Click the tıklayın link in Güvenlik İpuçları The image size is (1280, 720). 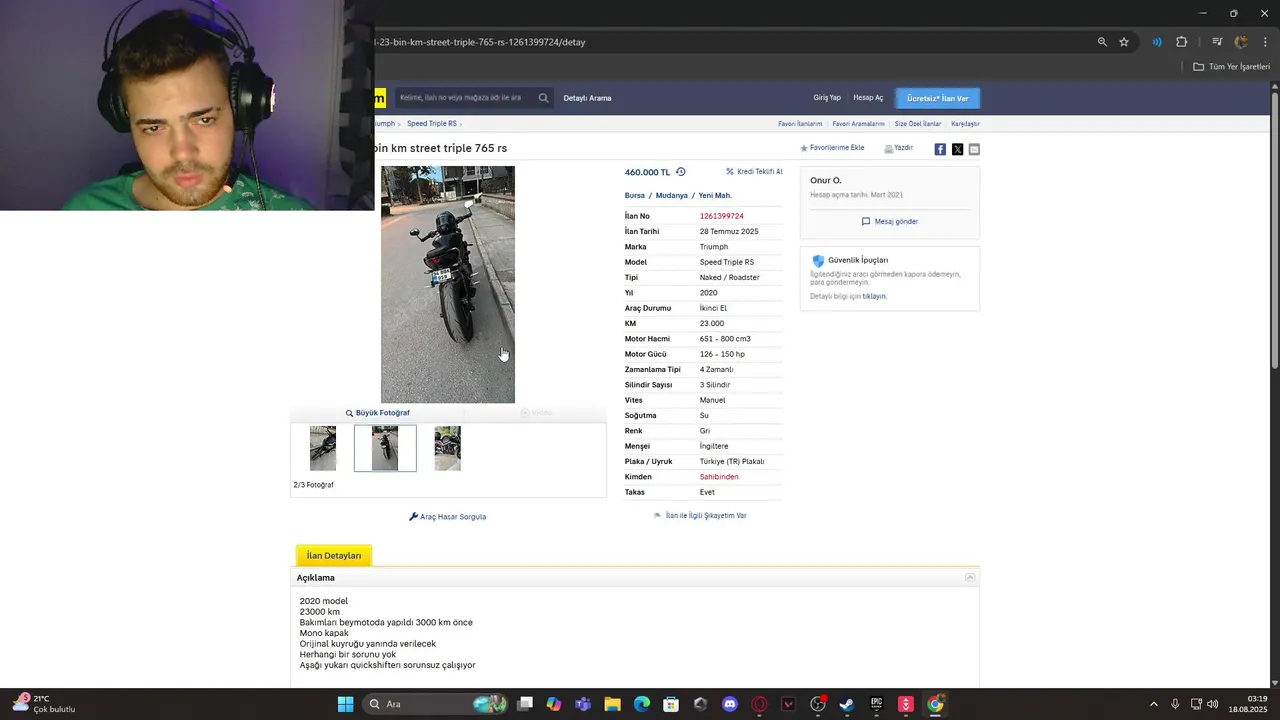click(x=874, y=297)
